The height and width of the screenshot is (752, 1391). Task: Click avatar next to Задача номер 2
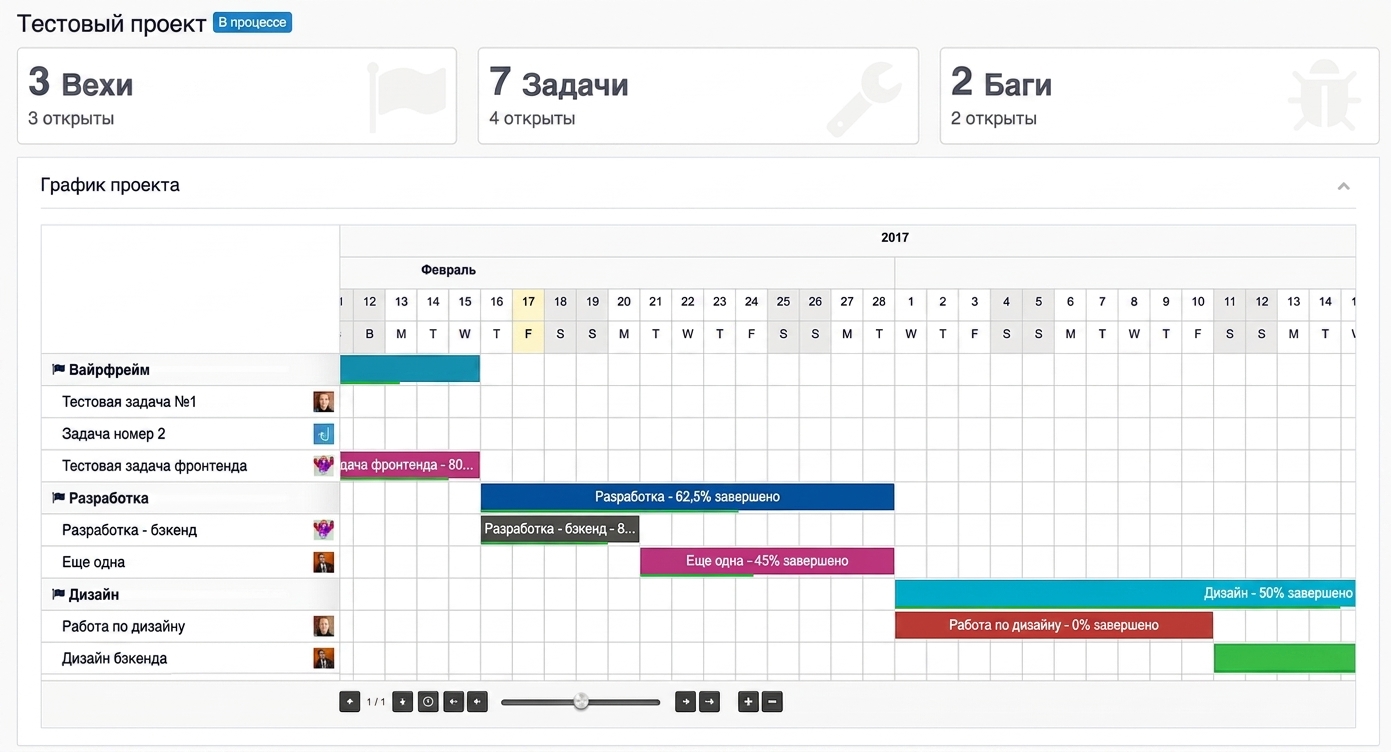(323, 434)
